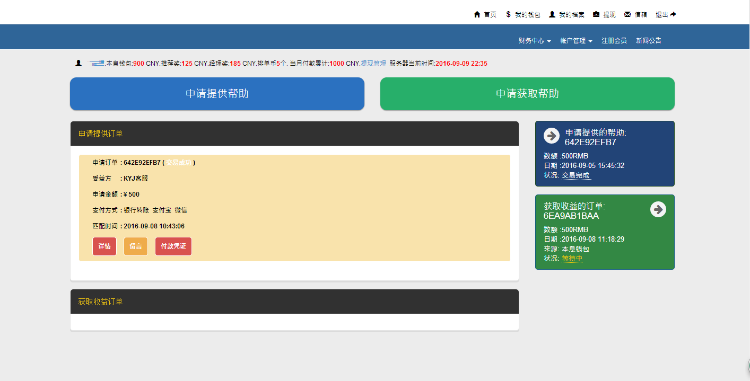The height and width of the screenshot is (381, 750).
Task: Open mailbox via the envelope icon
Action: click(x=628, y=14)
